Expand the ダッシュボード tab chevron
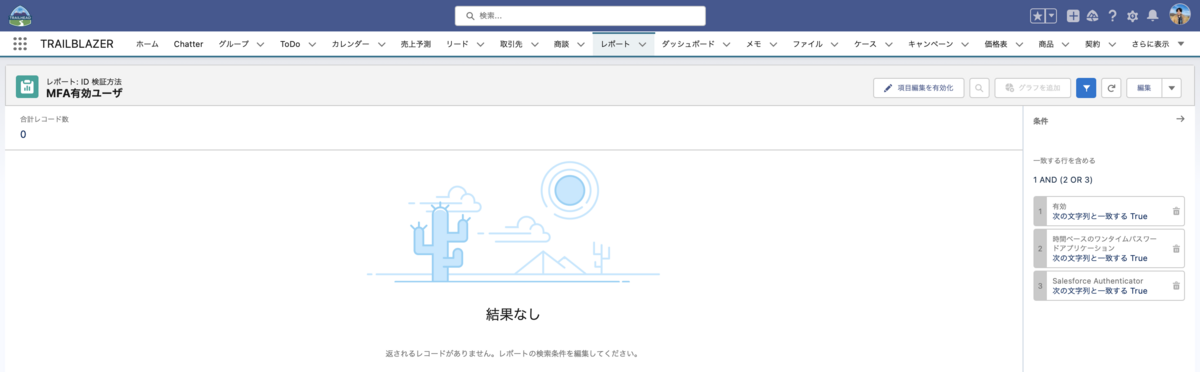This screenshot has width=1200, height=372. point(727,45)
